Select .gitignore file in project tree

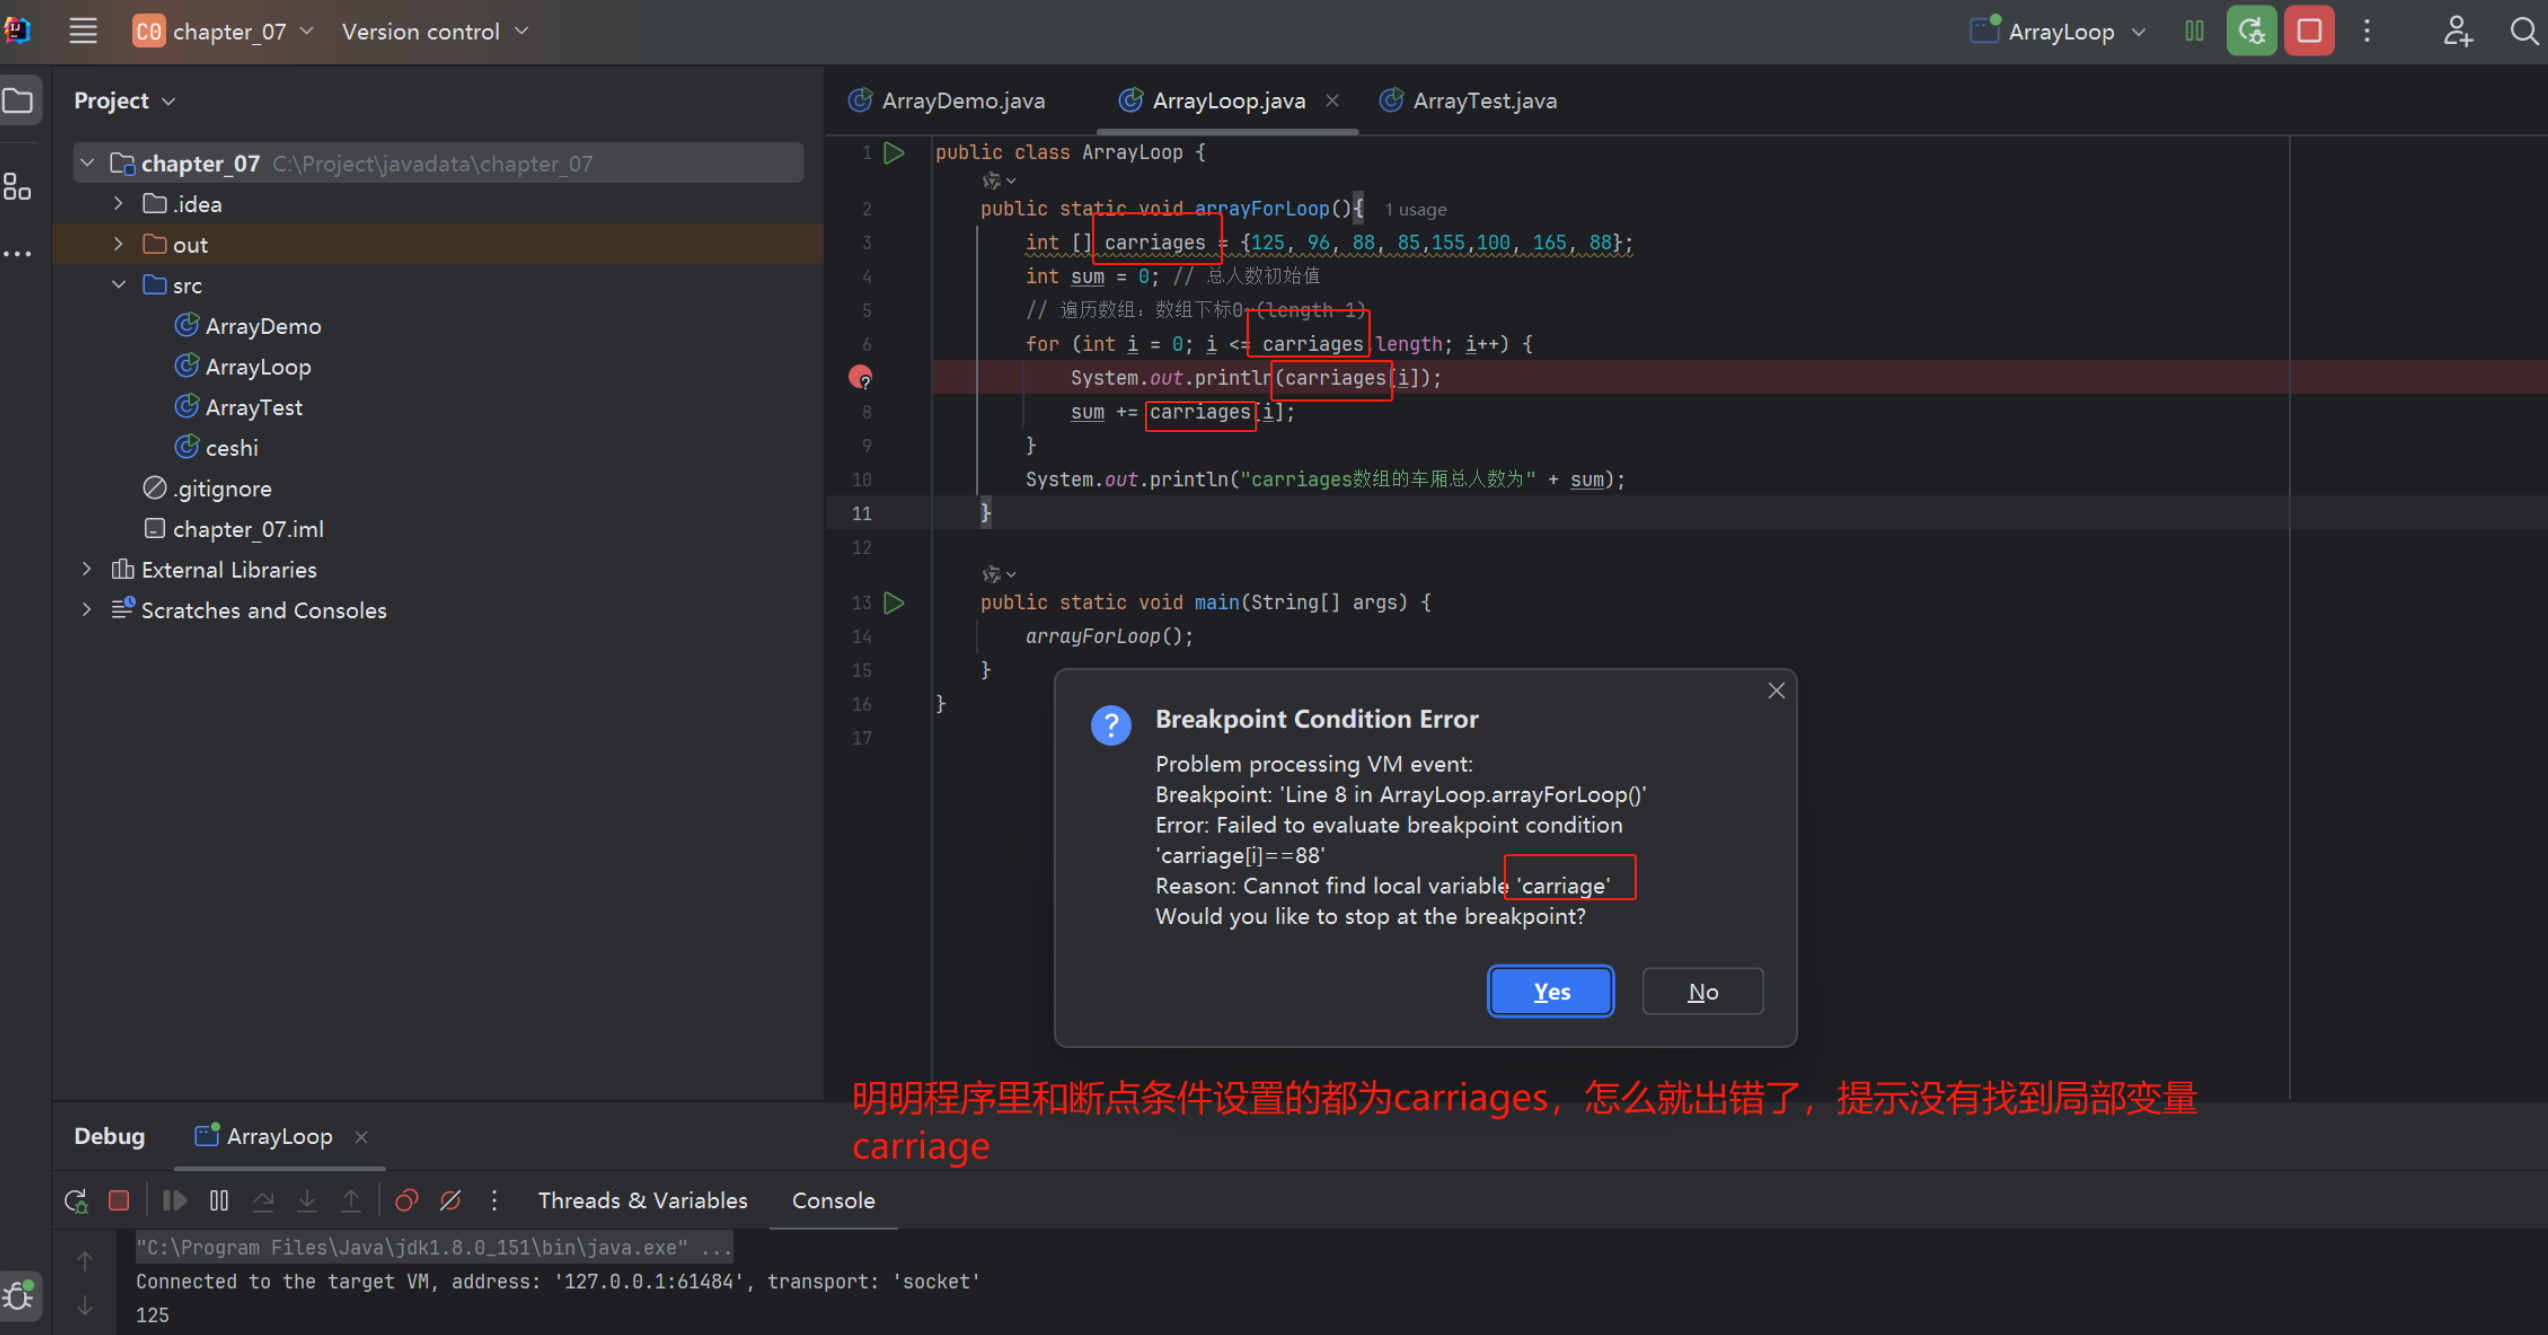pos(221,488)
